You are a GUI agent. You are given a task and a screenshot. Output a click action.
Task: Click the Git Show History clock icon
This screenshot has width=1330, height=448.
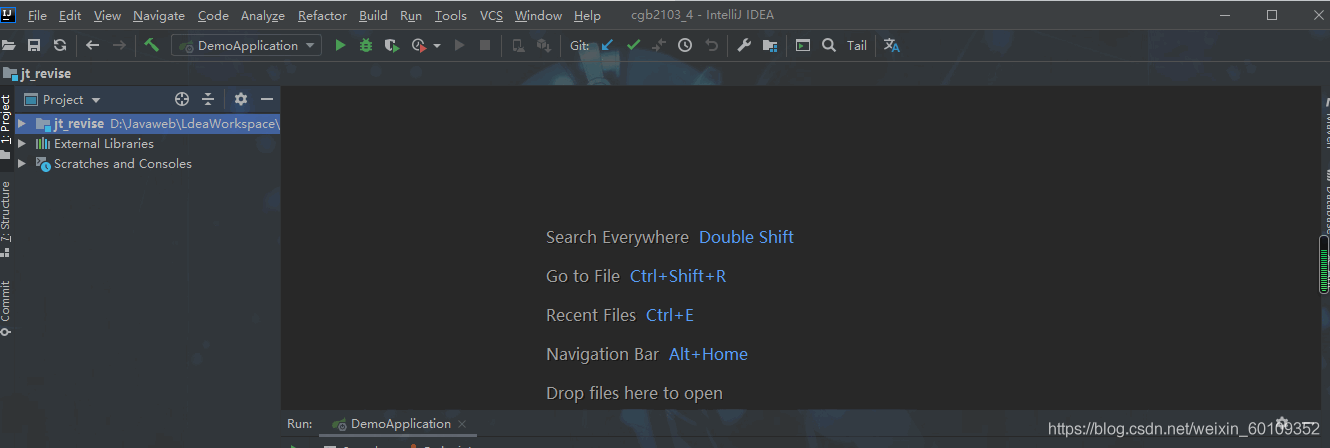[685, 45]
